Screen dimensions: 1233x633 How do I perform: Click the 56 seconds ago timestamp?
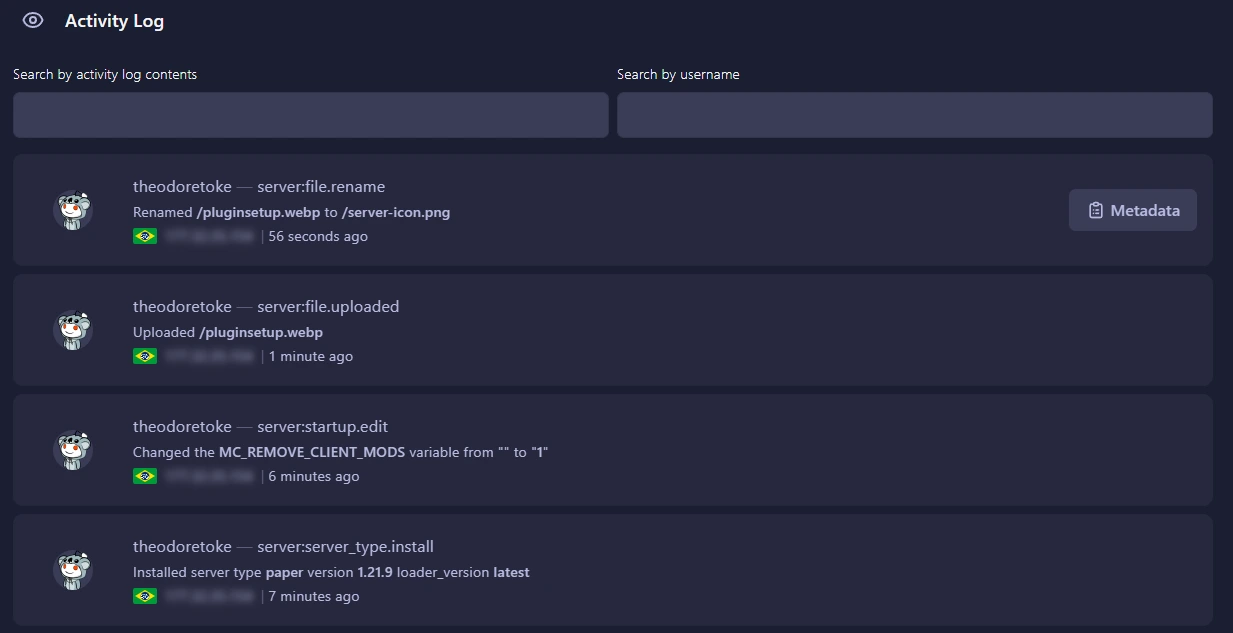317,236
